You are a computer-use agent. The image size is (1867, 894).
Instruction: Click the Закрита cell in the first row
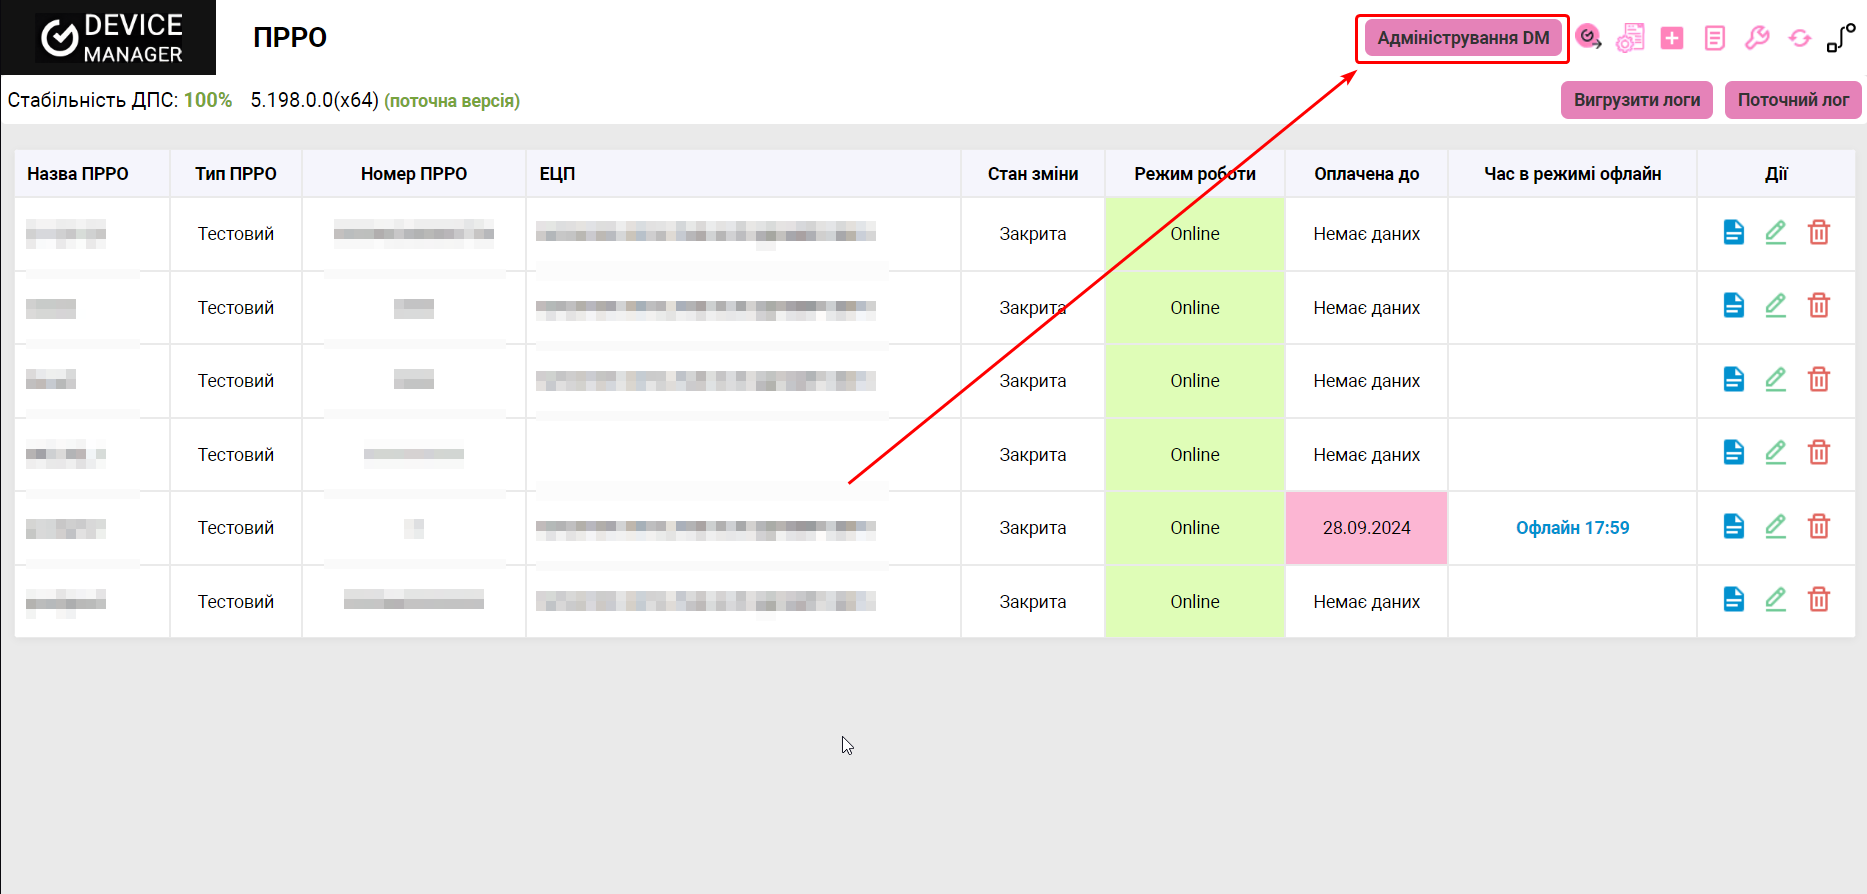coord(1033,234)
